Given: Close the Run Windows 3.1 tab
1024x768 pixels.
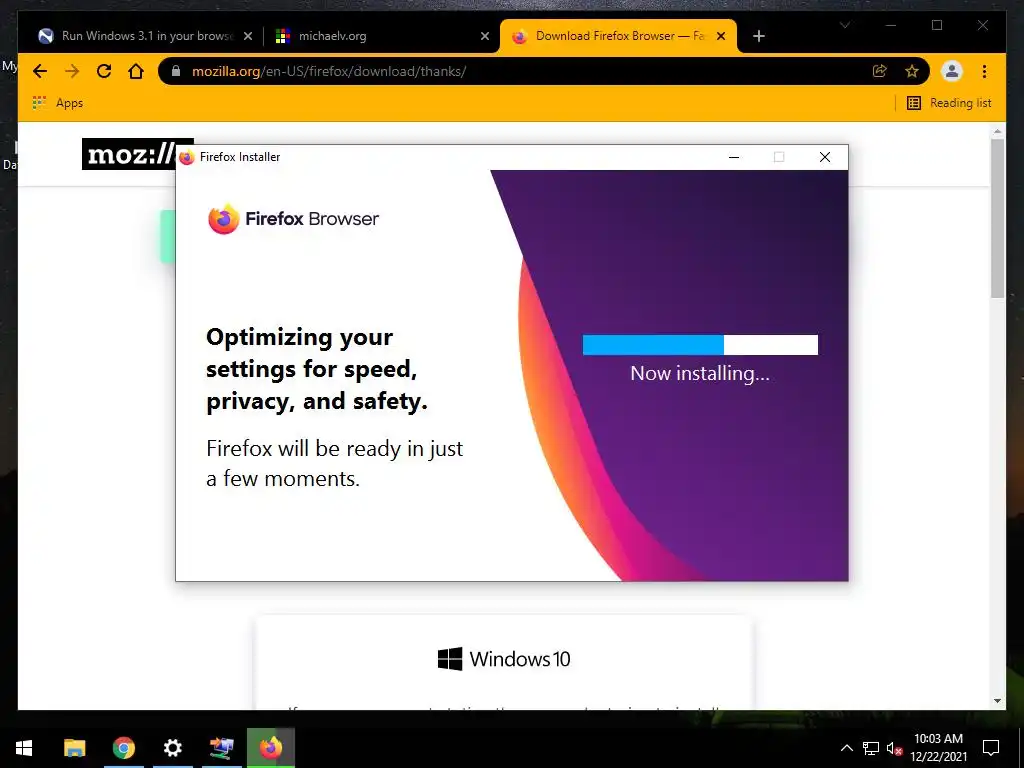Looking at the screenshot, I should tap(248, 36).
